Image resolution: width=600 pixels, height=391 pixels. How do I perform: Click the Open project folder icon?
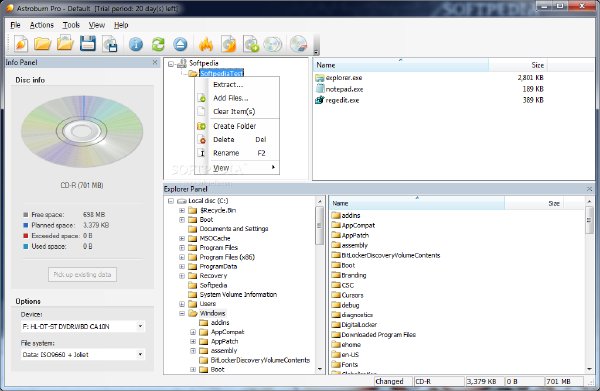click(x=42, y=44)
